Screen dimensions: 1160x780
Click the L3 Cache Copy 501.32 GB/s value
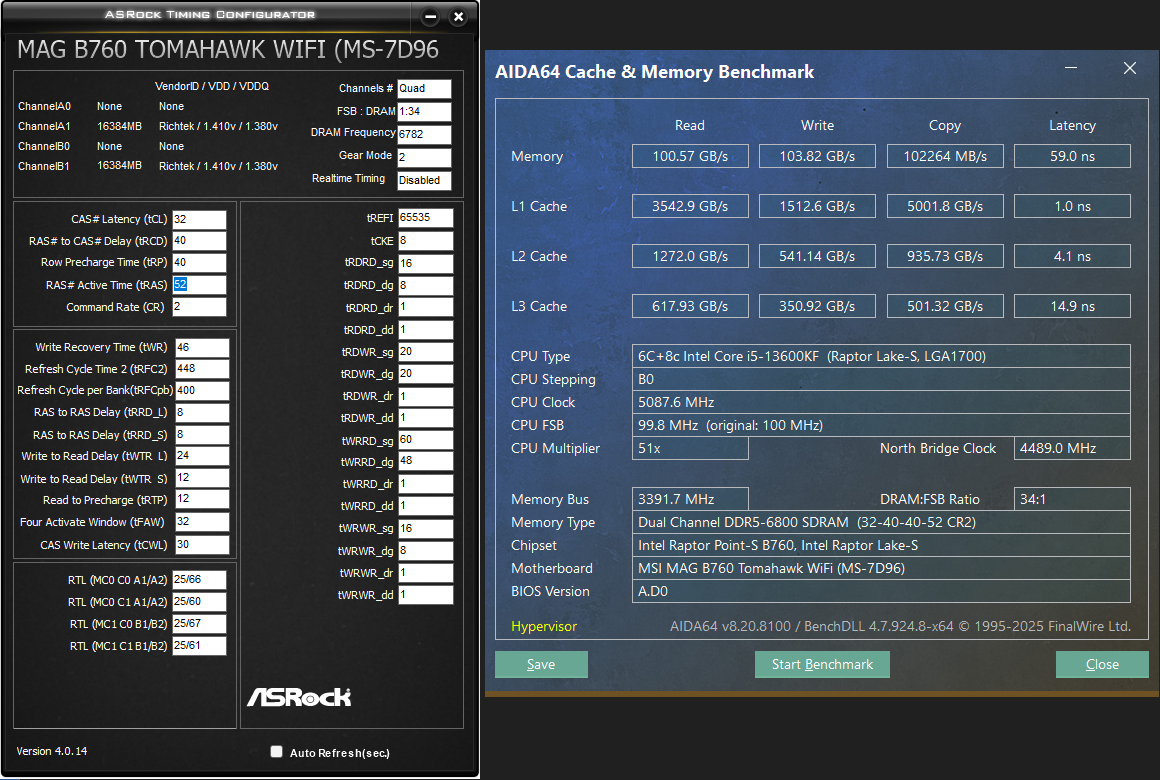[945, 306]
